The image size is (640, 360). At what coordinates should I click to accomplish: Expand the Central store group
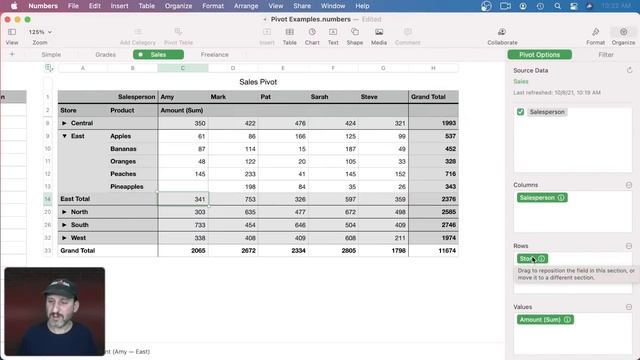(64, 123)
